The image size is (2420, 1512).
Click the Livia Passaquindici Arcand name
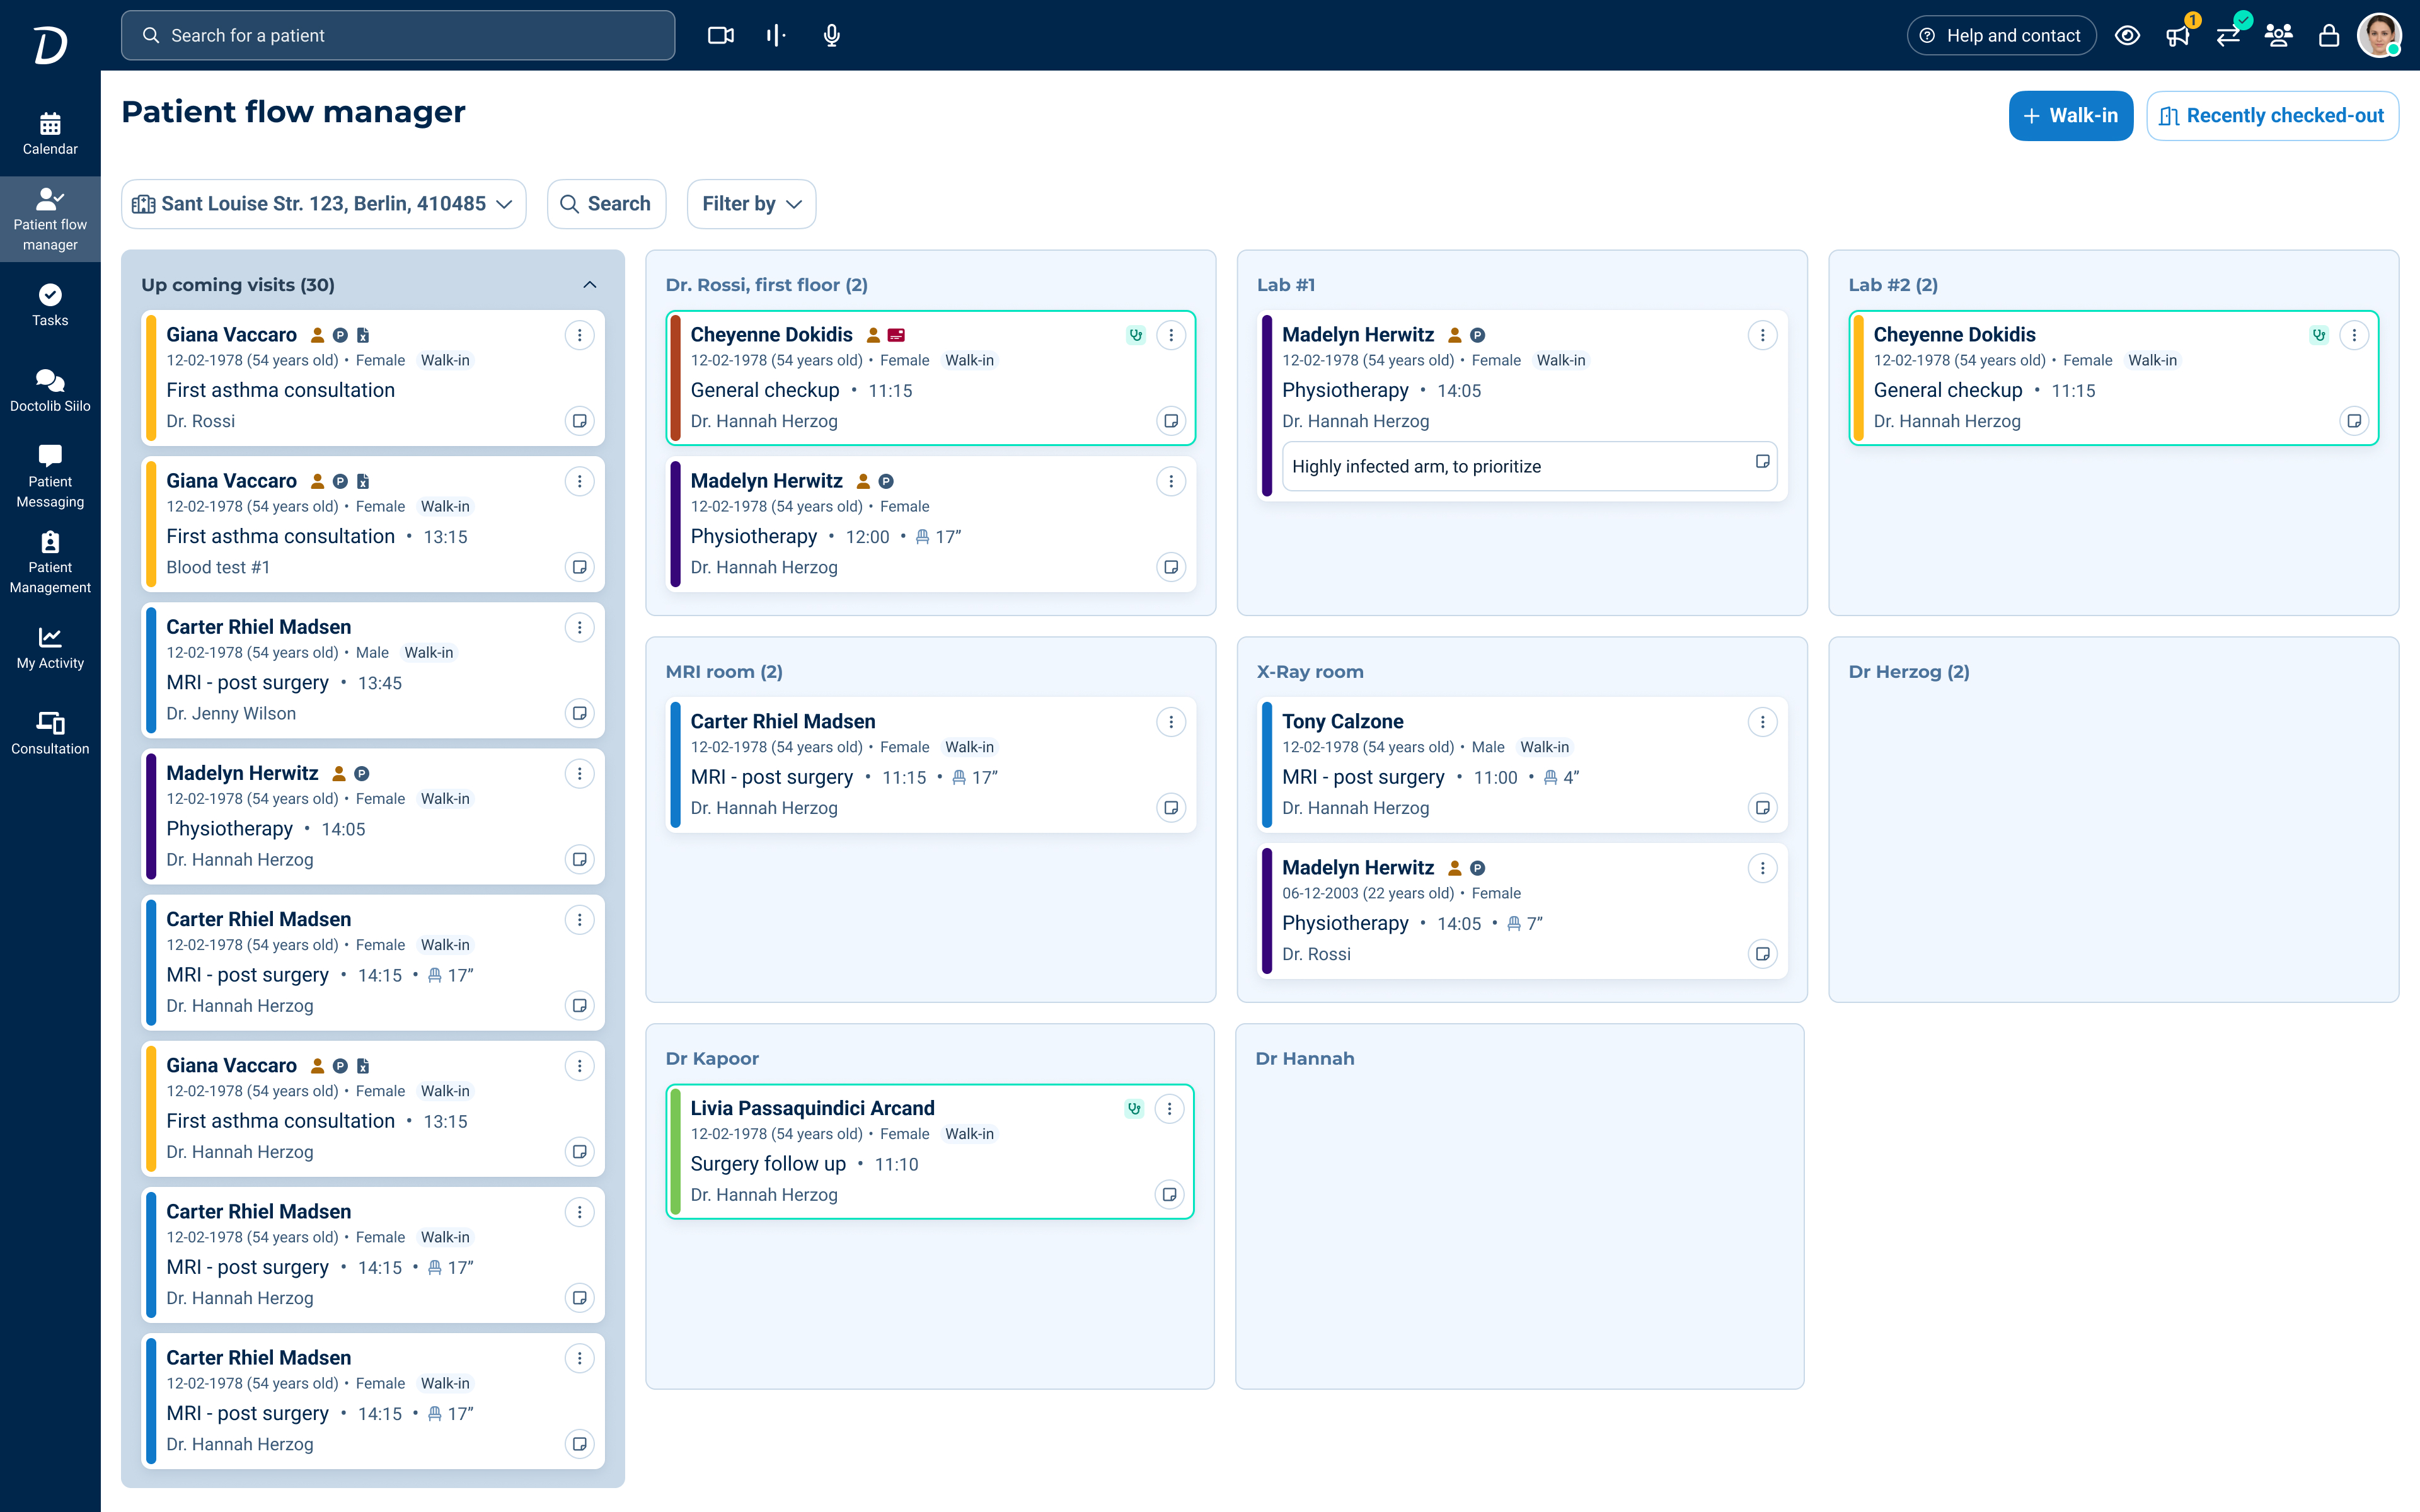tap(812, 1108)
